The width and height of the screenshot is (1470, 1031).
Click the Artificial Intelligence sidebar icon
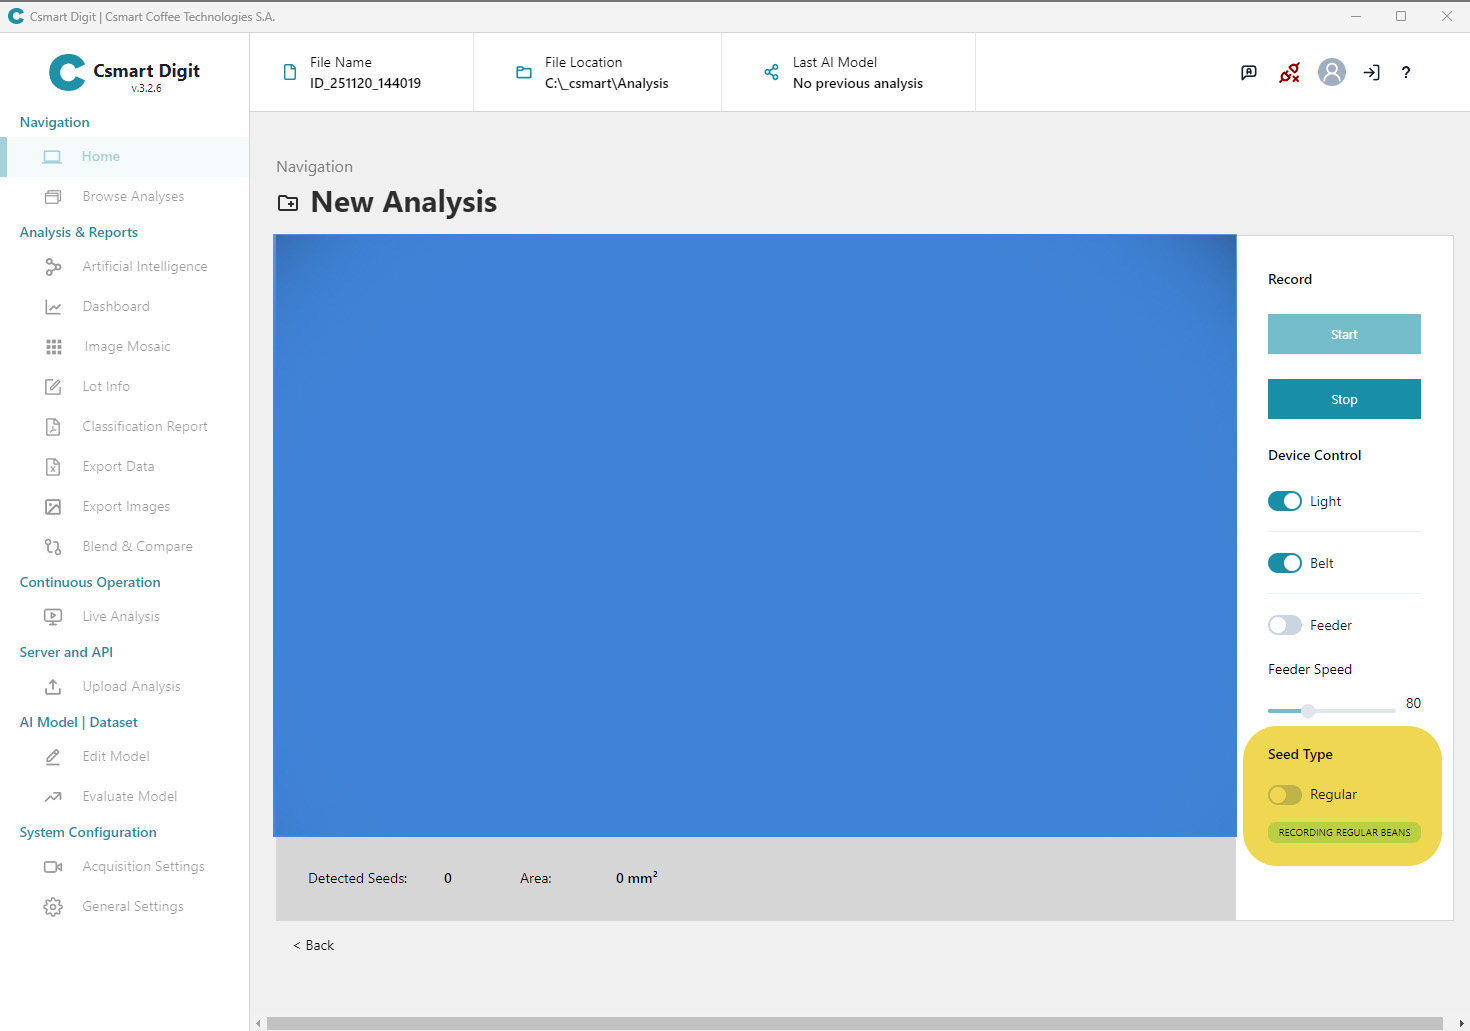click(x=53, y=267)
